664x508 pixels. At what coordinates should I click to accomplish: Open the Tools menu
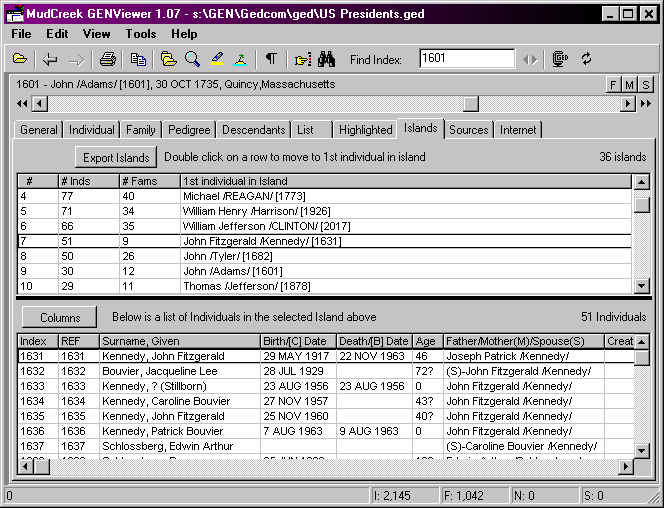pos(141,34)
